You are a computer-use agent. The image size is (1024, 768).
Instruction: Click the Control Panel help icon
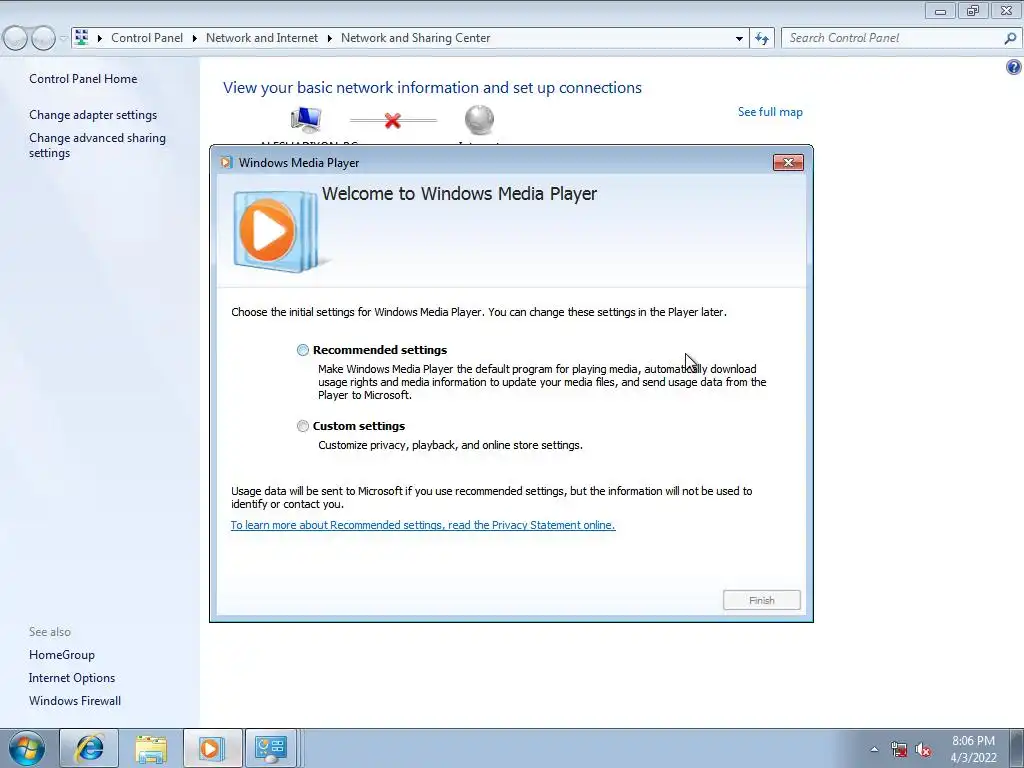(x=1014, y=67)
